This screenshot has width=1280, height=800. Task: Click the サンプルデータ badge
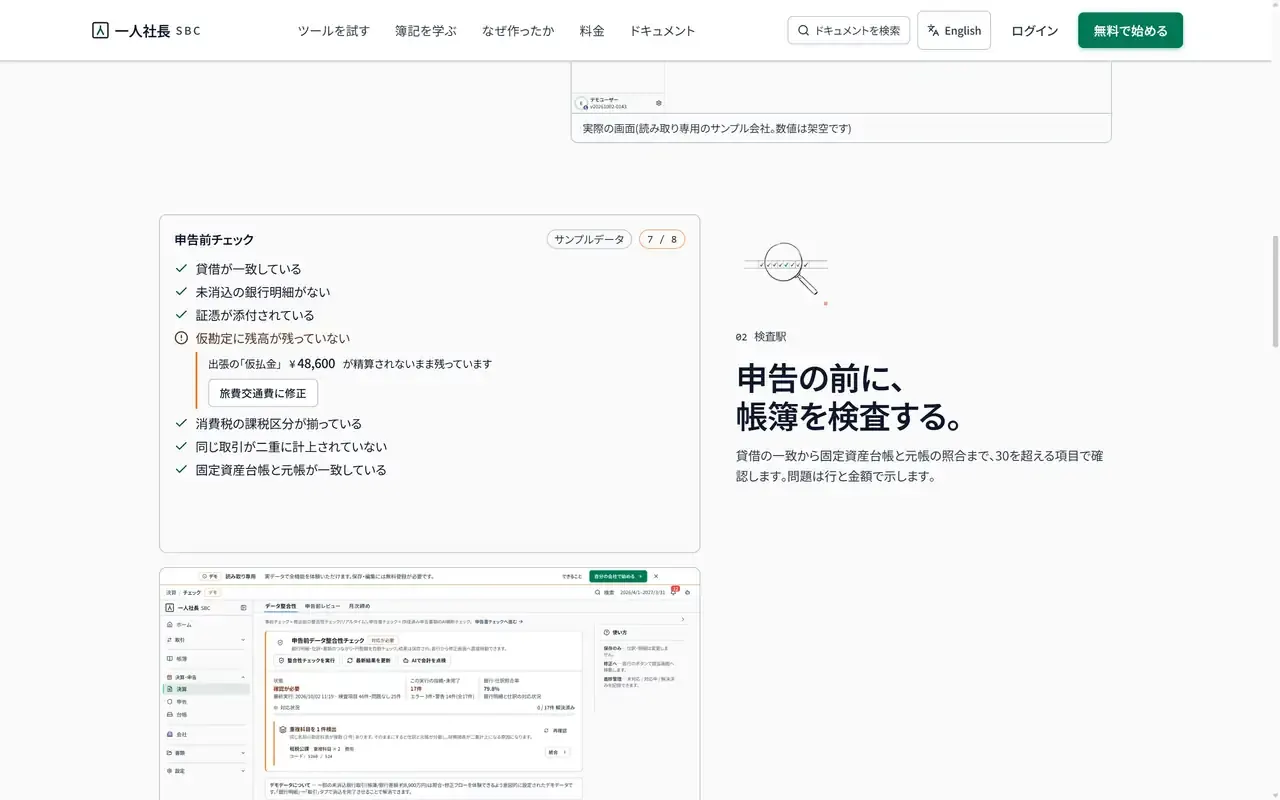pyautogui.click(x=589, y=239)
